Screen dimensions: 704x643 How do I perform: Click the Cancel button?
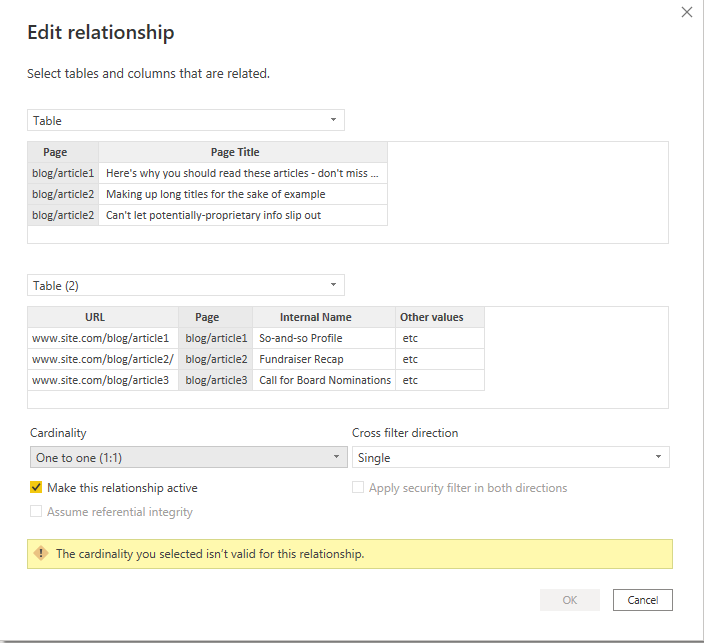click(x=642, y=600)
